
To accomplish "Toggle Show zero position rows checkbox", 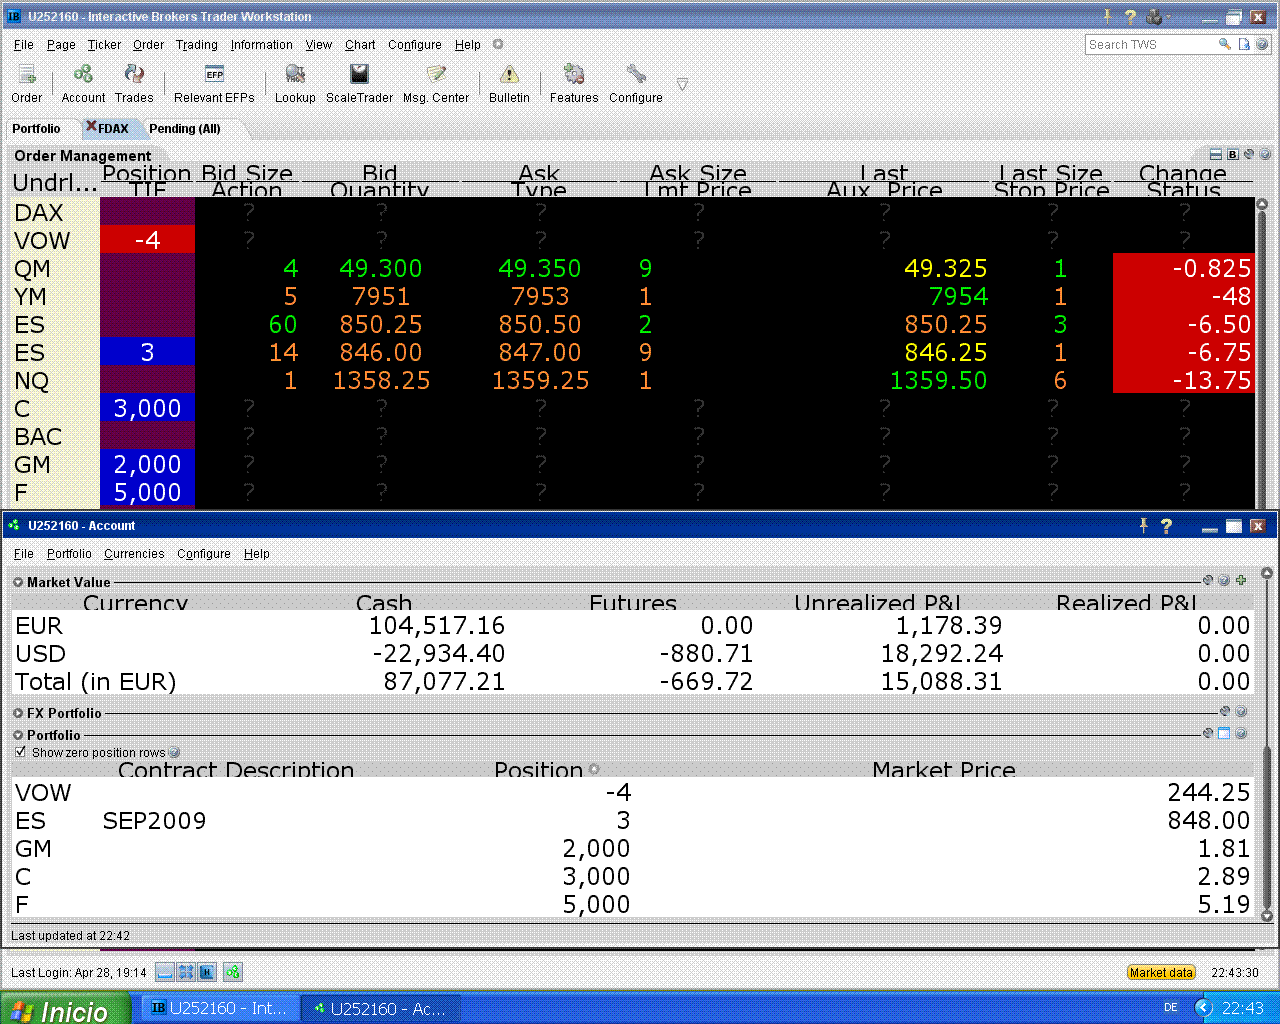I will point(20,752).
